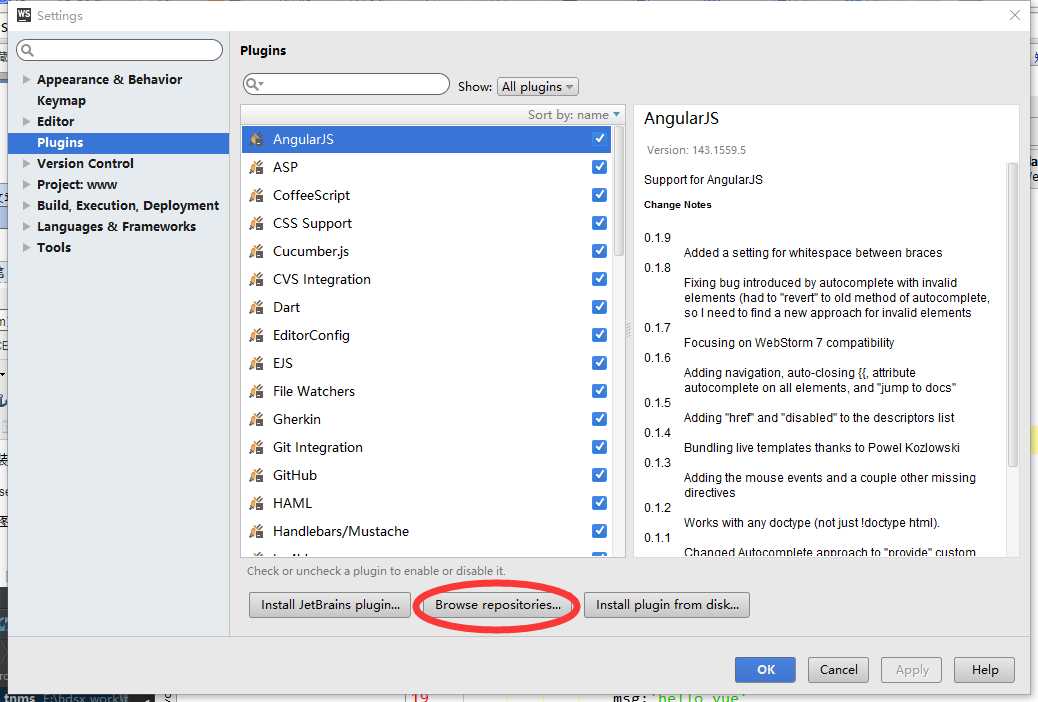Expand Languages & Frameworks arrow
This screenshot has height=702, width=1038.
point(26,226)
